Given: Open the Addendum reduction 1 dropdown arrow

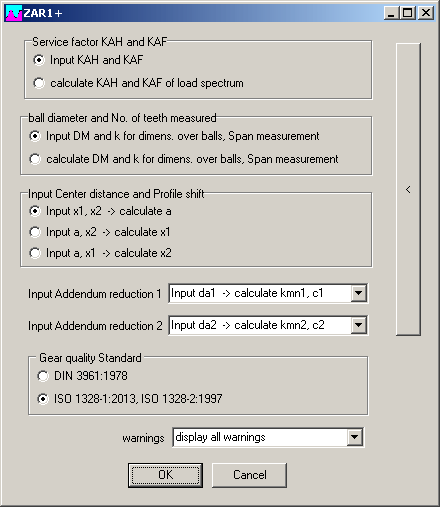Looking at the screenshot, I should (358, 293).
